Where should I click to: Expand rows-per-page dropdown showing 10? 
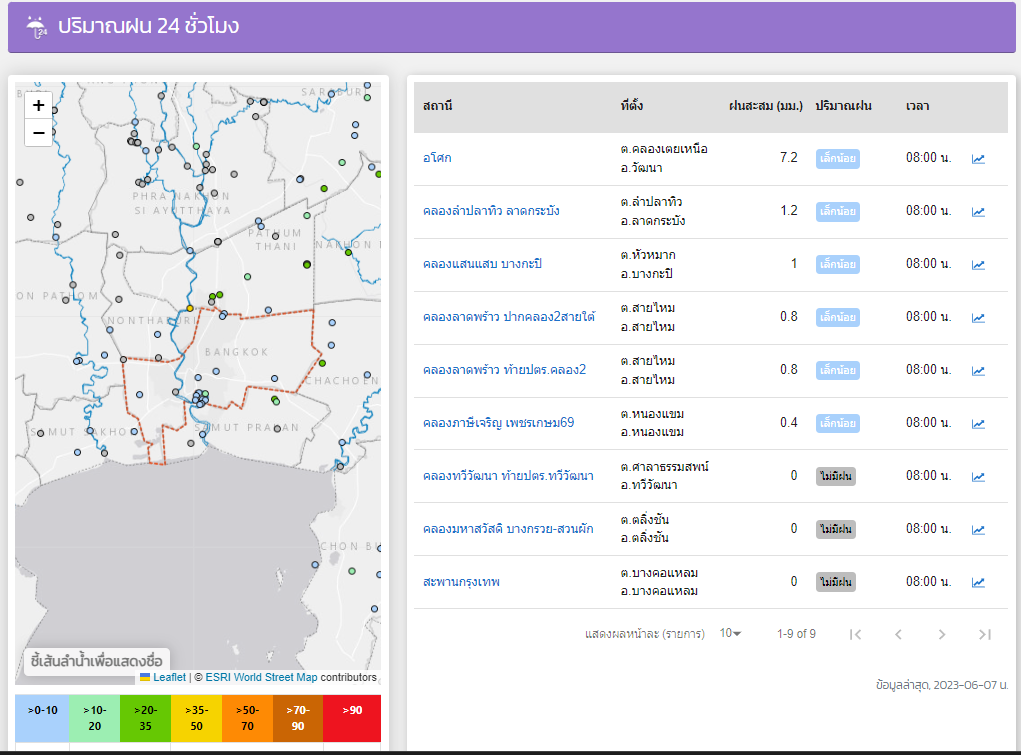[x=730, y=633]
